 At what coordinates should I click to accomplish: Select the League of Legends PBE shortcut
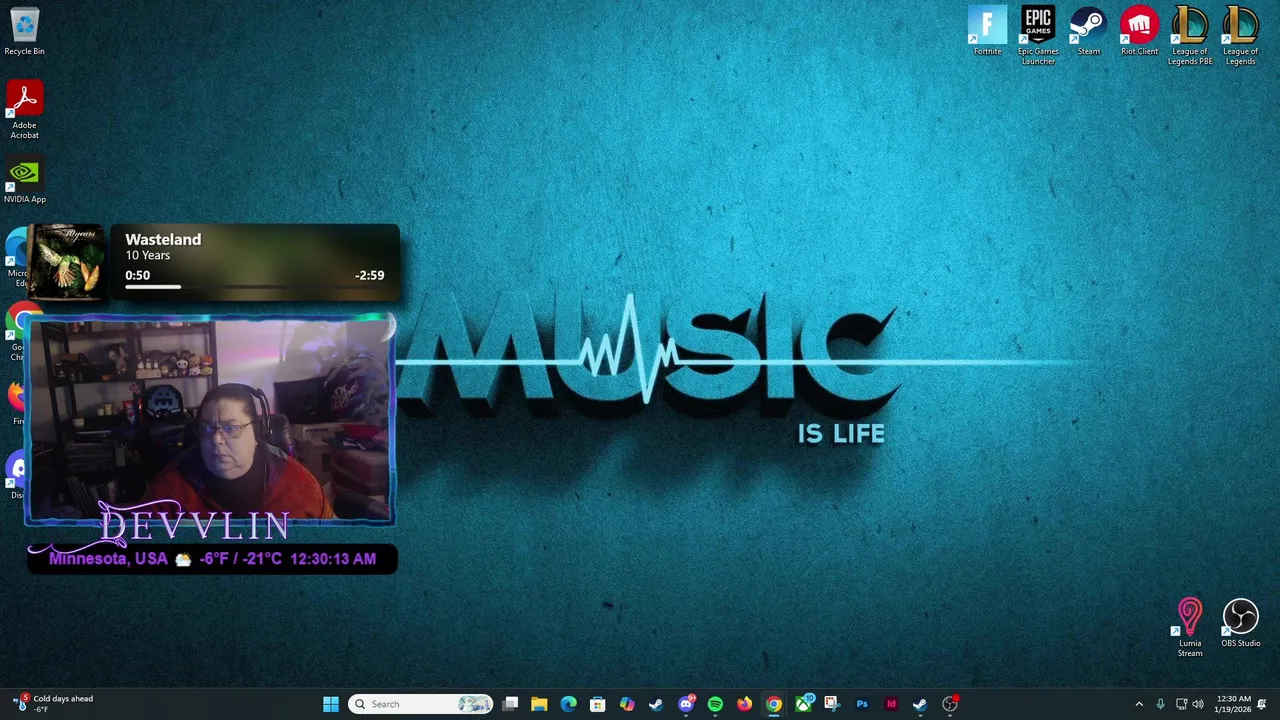(1190, 36)
